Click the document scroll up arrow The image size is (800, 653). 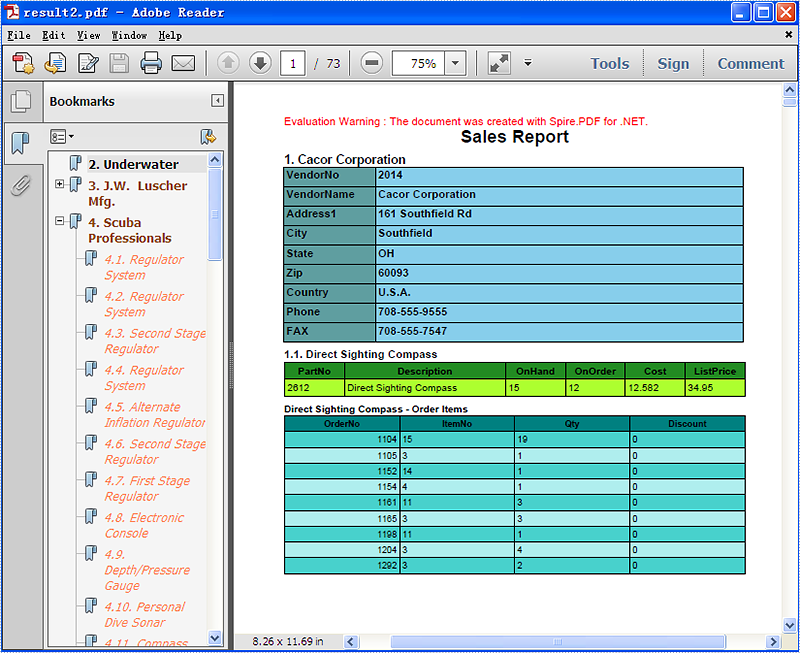tap(790, 90)
